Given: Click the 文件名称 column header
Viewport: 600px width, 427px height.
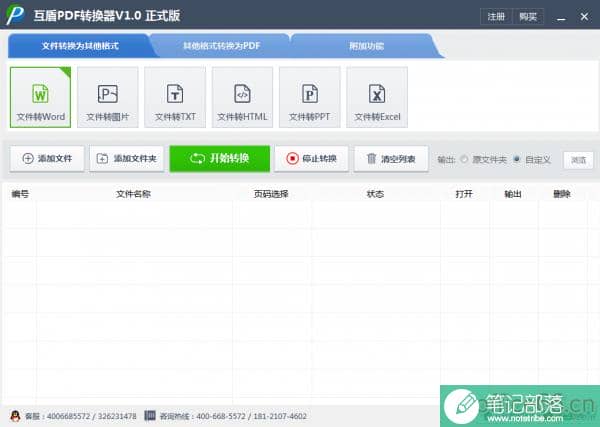Looking at the screenshot, I should coord(133,194).
